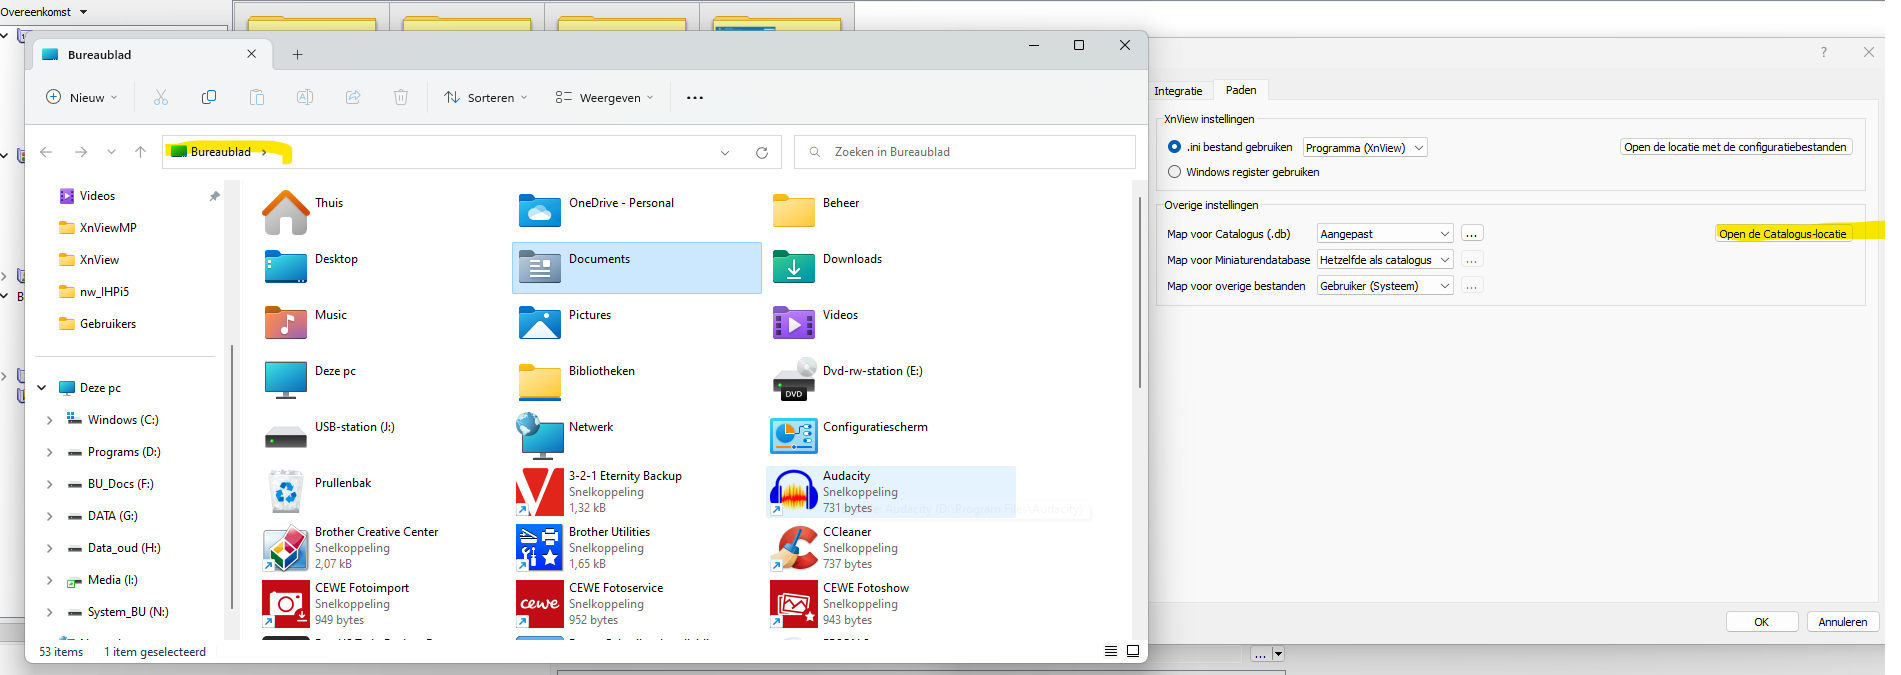
Task: Open the Configuratiescherm control panel icon
Action: (x=794, y=436)
